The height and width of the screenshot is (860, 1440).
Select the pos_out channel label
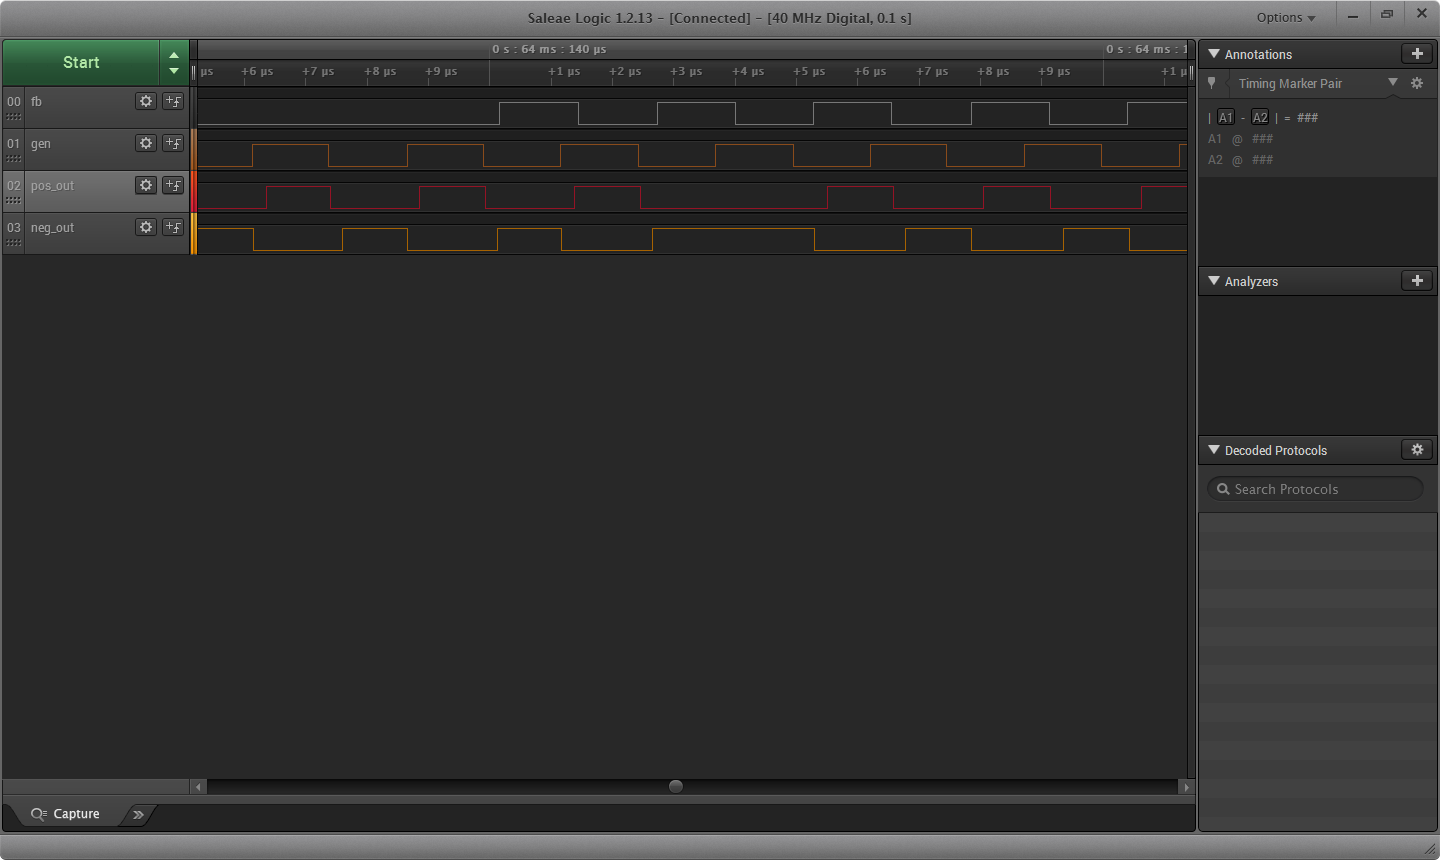(52, 185)
